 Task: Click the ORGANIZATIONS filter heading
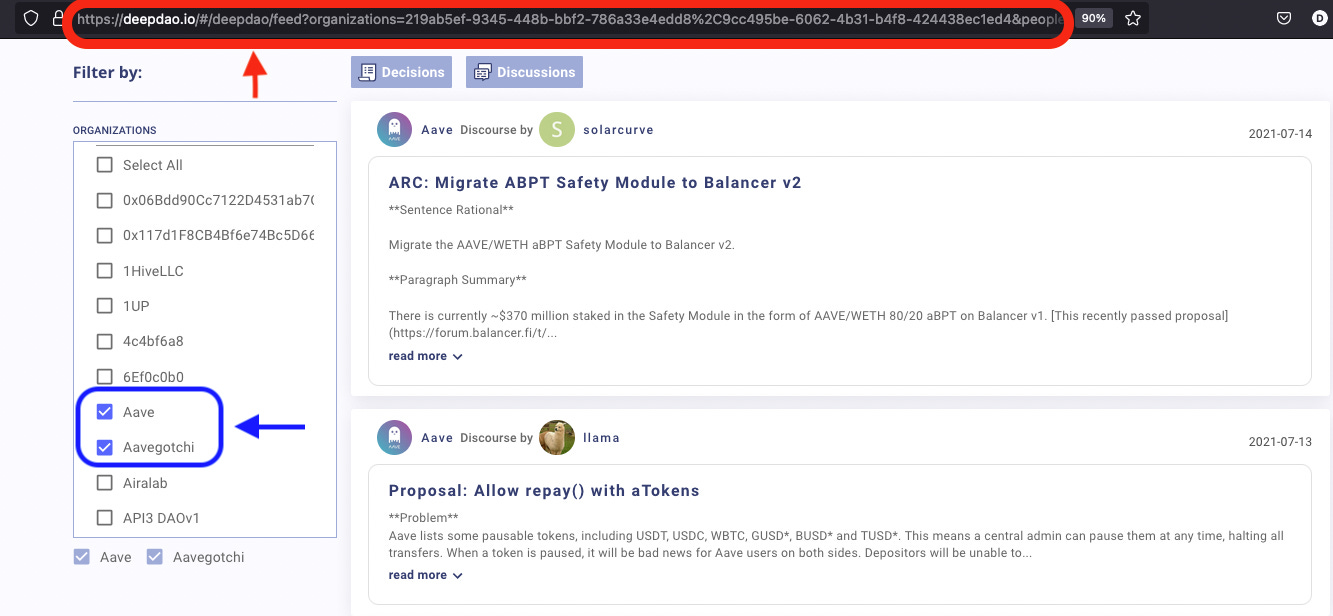coord(115,131)
